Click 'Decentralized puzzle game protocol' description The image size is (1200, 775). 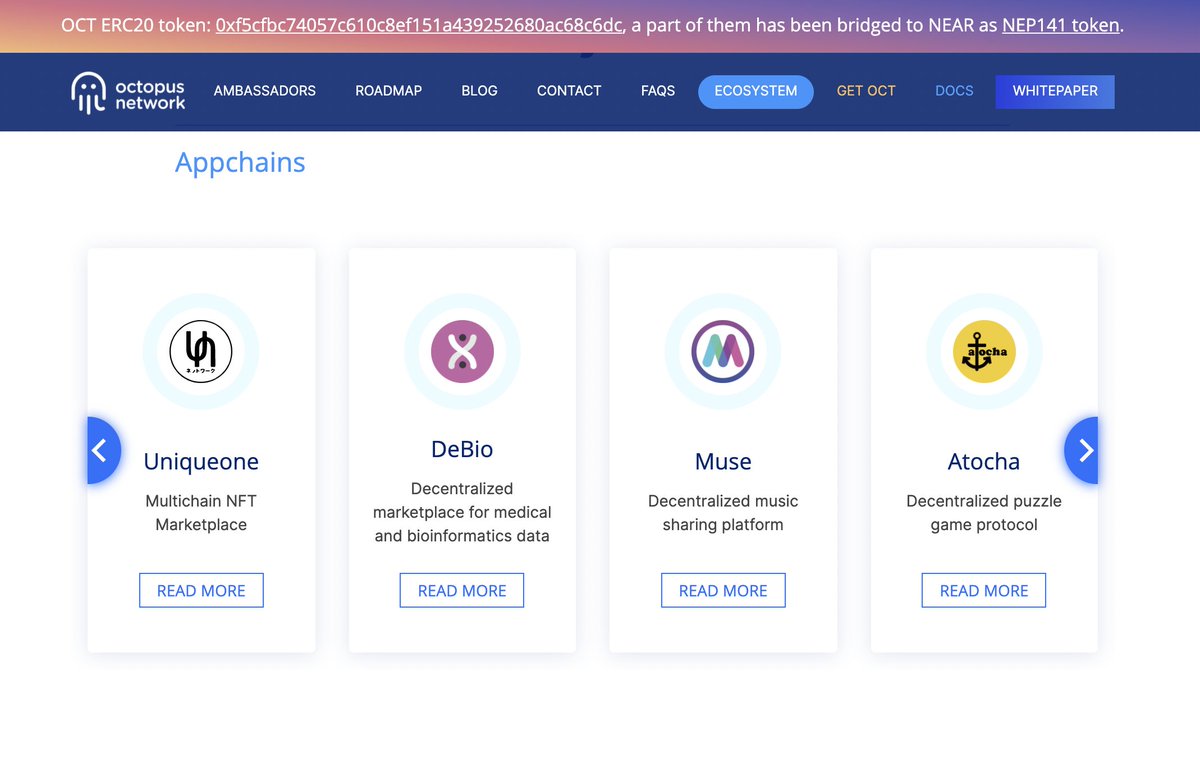(x=984, y=512)
